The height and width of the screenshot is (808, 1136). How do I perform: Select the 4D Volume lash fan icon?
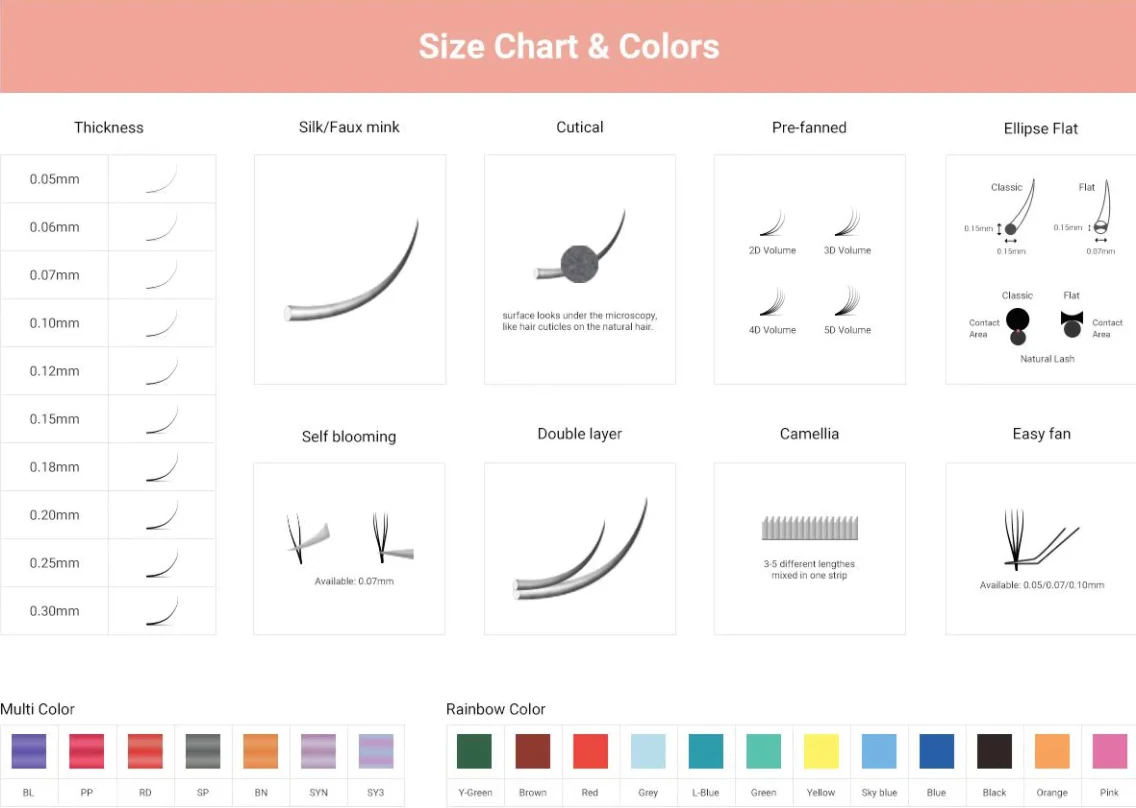pyautogui.click(x=772, y=302)
